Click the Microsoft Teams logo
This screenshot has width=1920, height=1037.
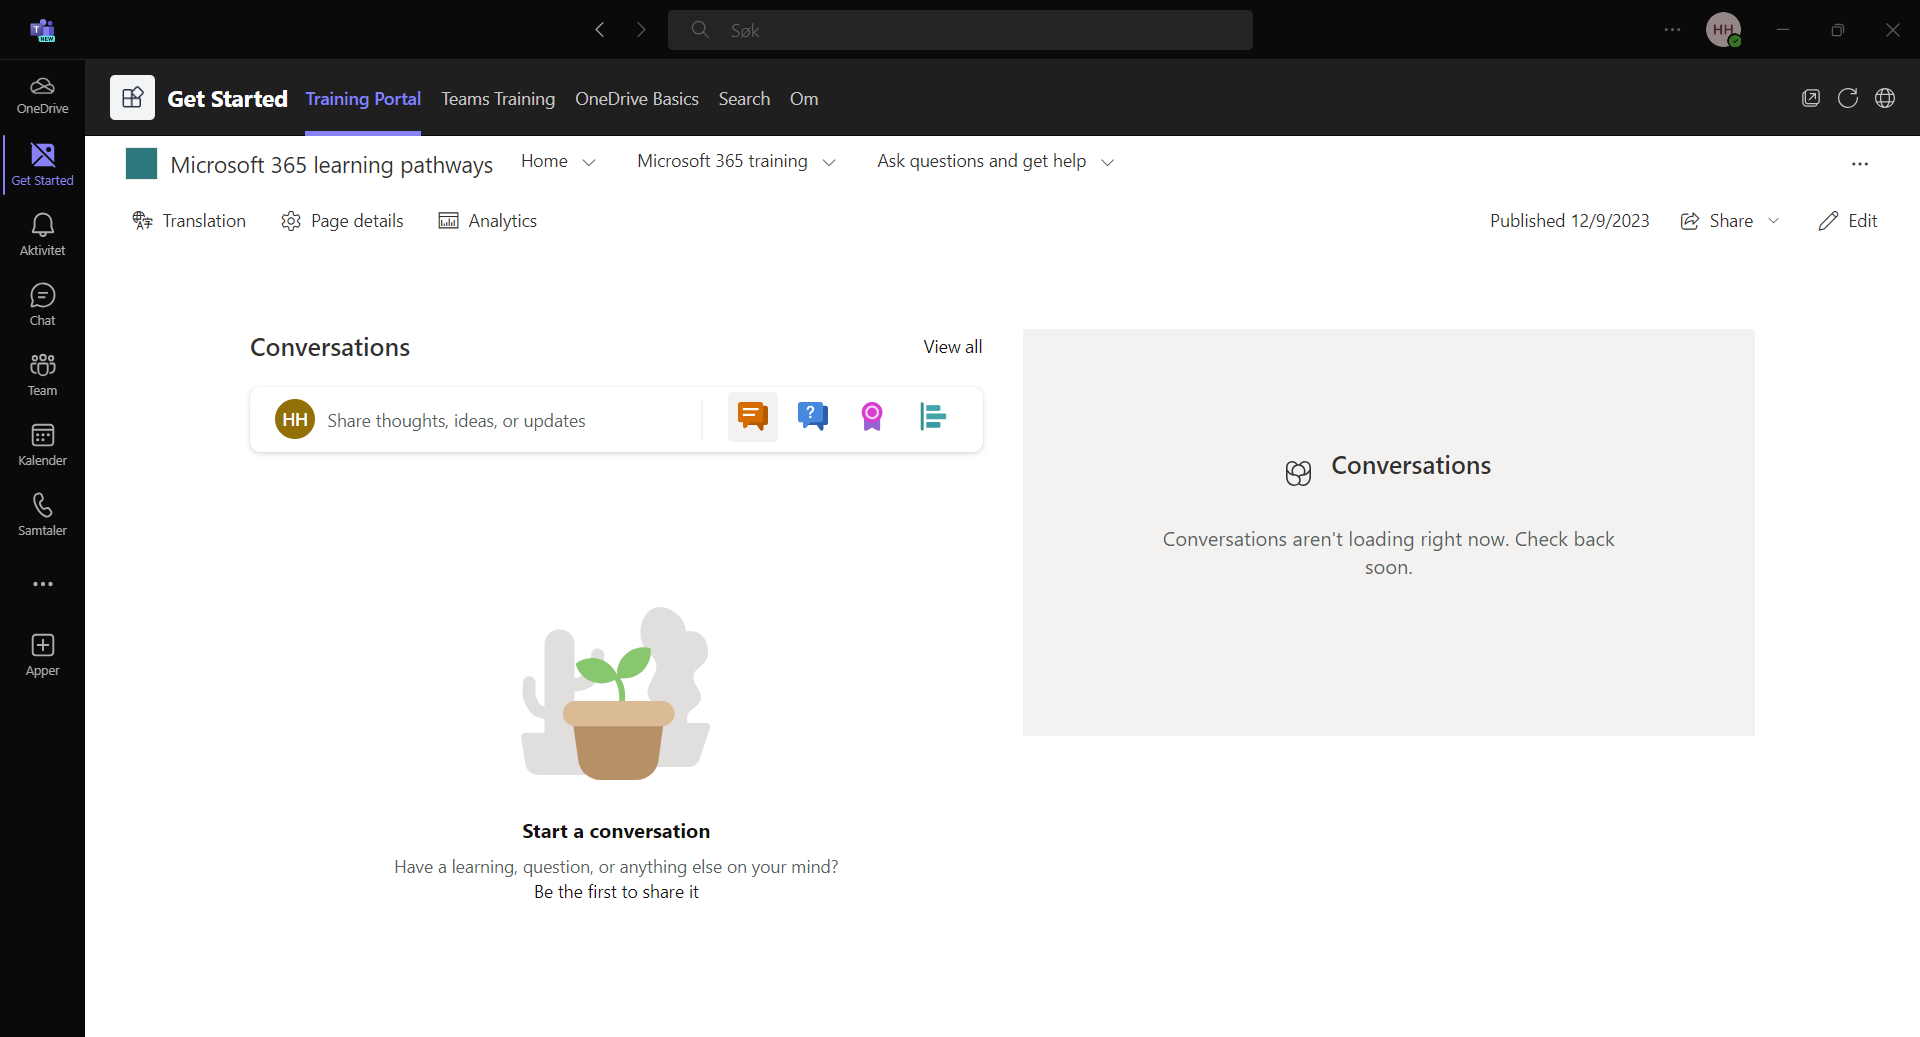click(42, 30)
